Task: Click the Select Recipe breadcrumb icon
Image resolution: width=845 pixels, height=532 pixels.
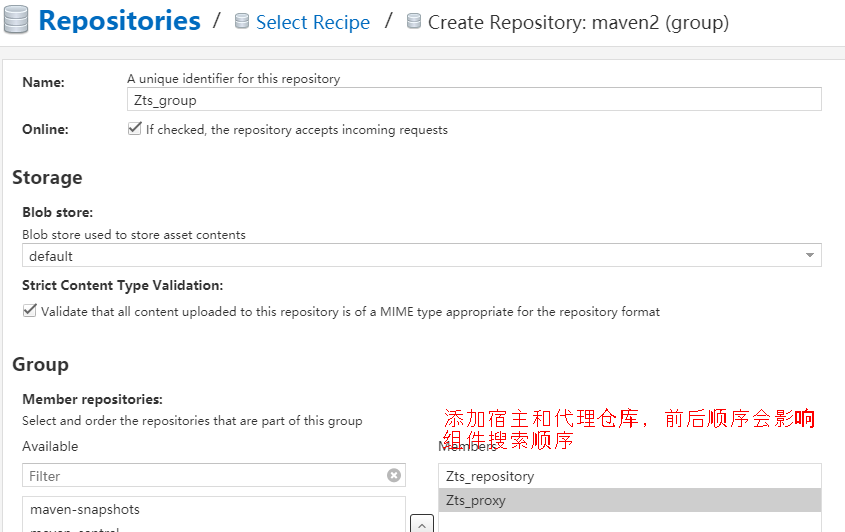Action: point(242,21)
